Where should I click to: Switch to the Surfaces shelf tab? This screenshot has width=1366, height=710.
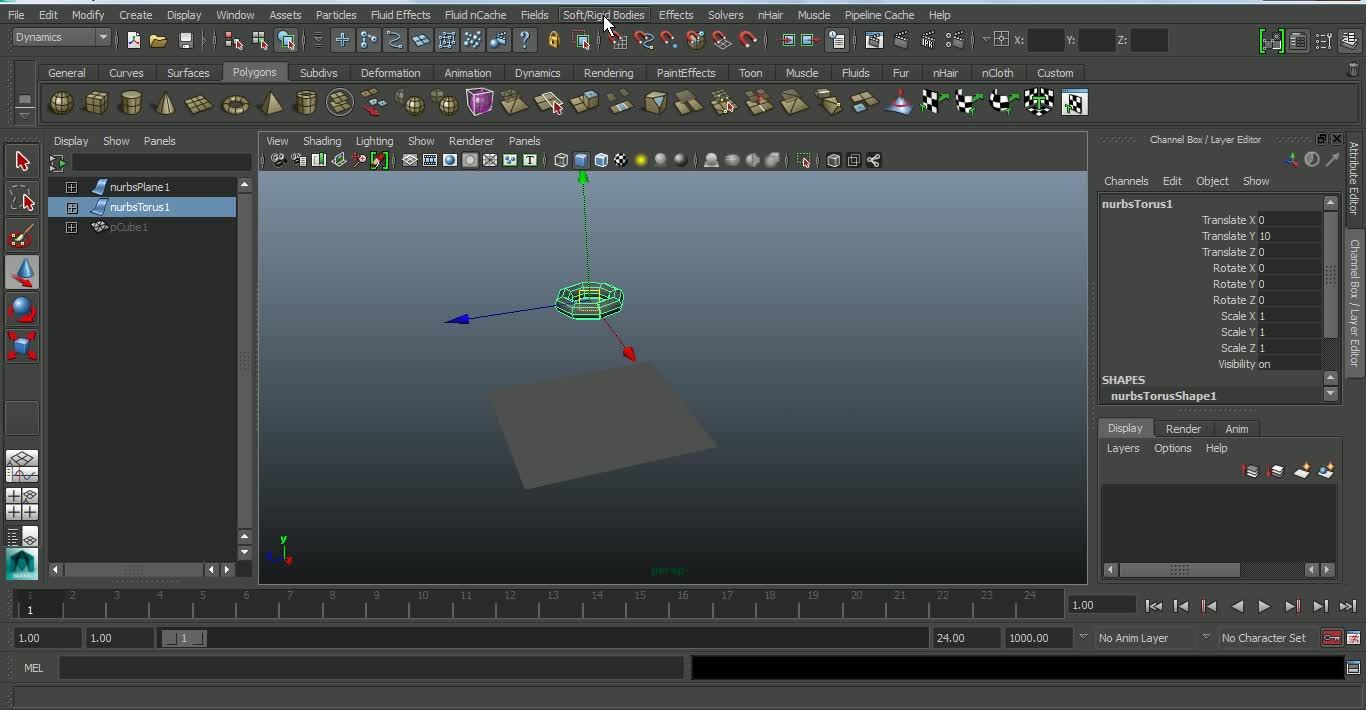pos(188,73)
